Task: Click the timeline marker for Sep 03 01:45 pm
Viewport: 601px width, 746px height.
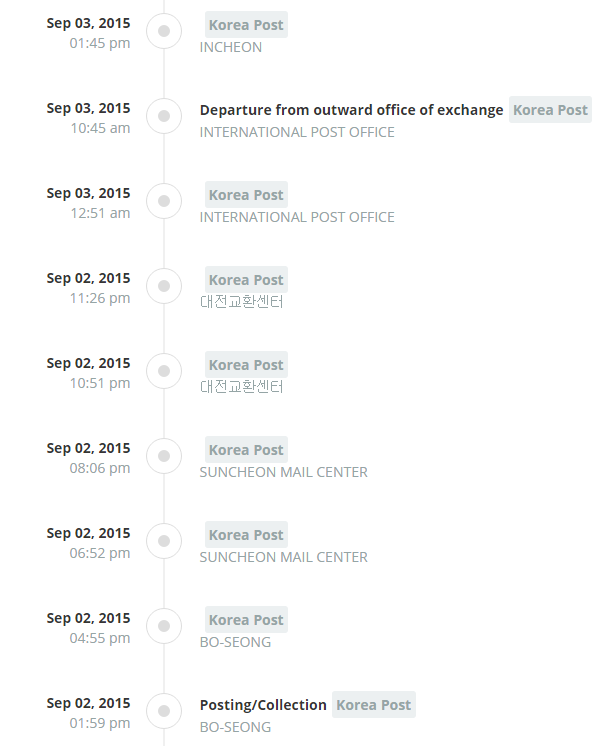Action: [x=164, y=31]
